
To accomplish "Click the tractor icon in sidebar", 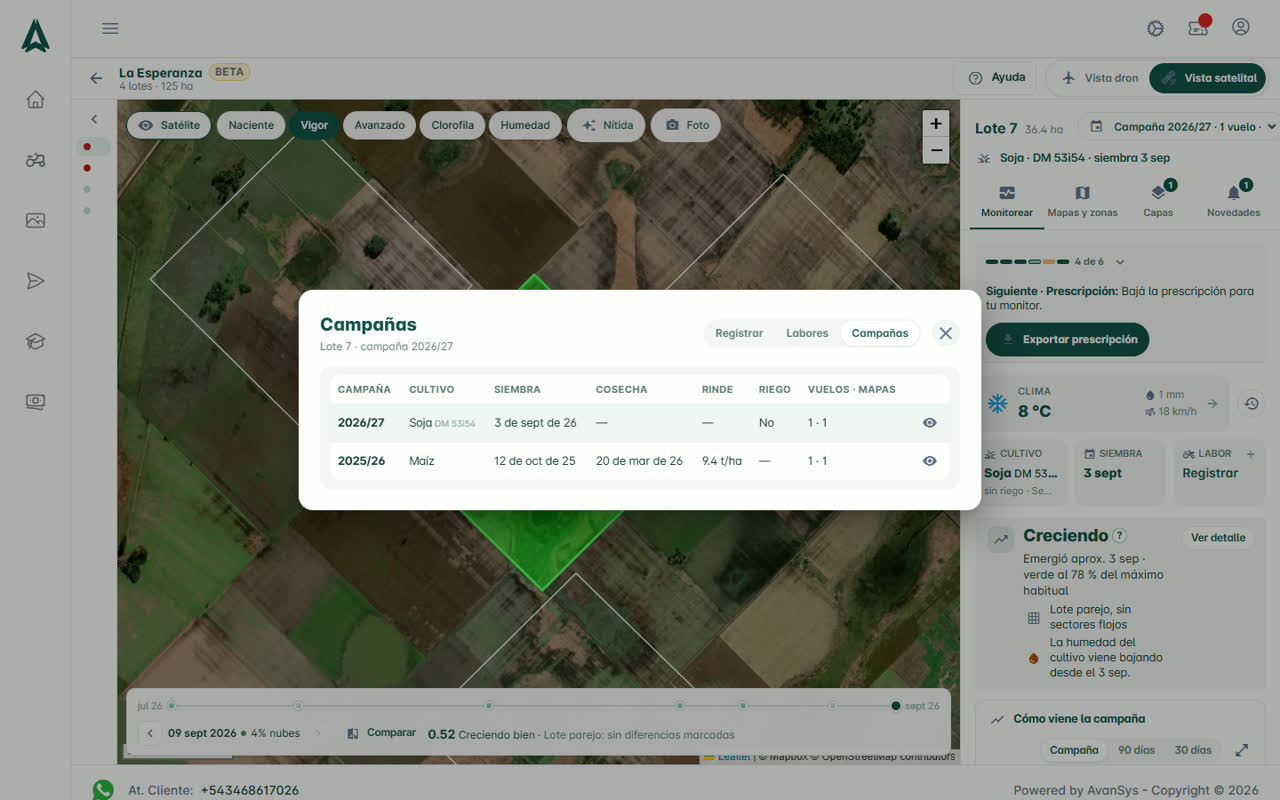I will tap(35, 160).
